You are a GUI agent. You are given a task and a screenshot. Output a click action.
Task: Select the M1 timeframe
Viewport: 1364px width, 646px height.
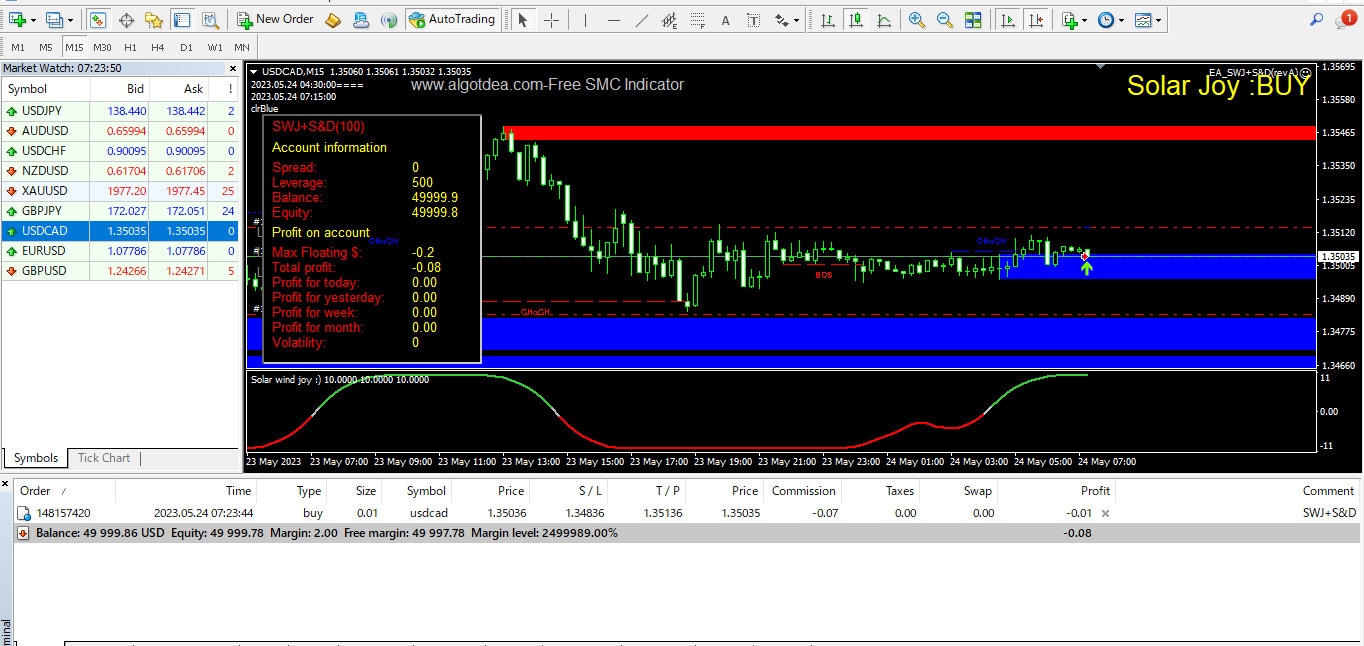(18, 47)
